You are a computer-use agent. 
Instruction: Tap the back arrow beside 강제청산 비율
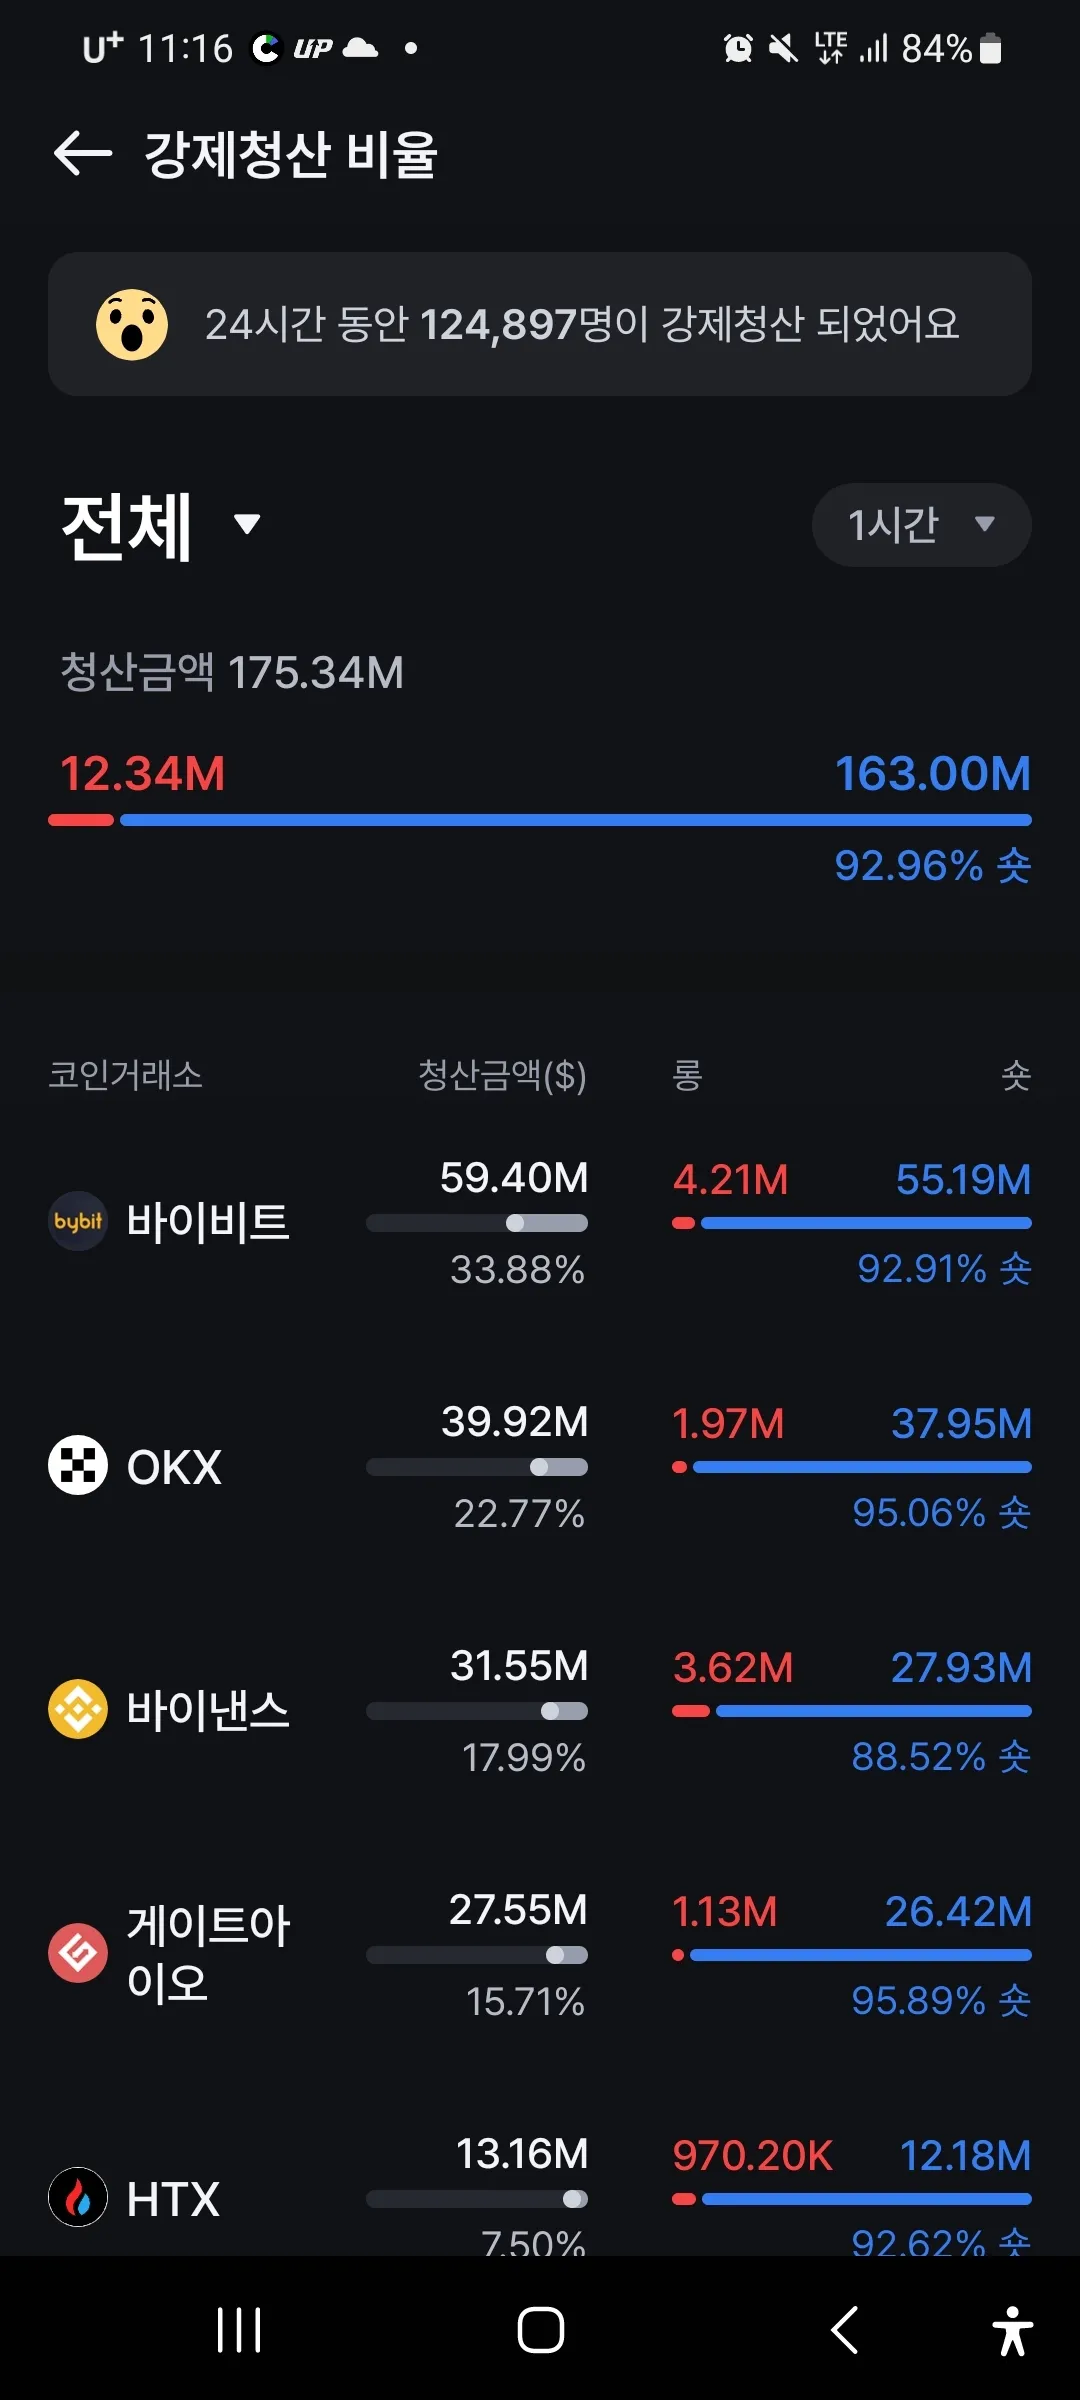click(x=82, y=154)
